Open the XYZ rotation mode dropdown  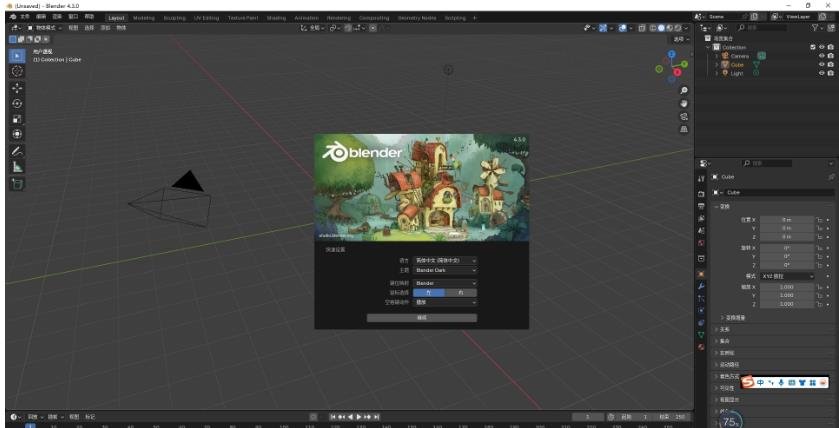787,276
